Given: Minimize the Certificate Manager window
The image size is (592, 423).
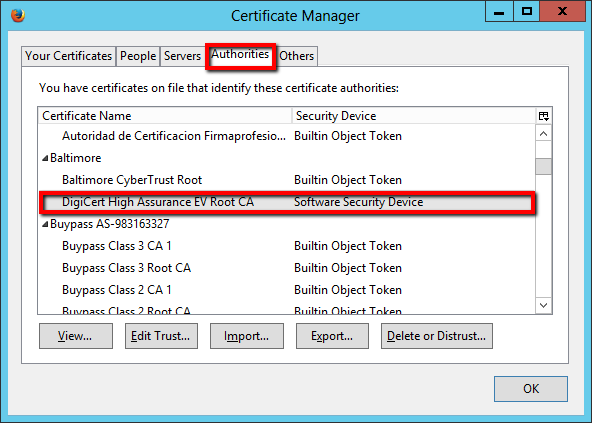Looking at the screenshot, I should coord(499,11).
